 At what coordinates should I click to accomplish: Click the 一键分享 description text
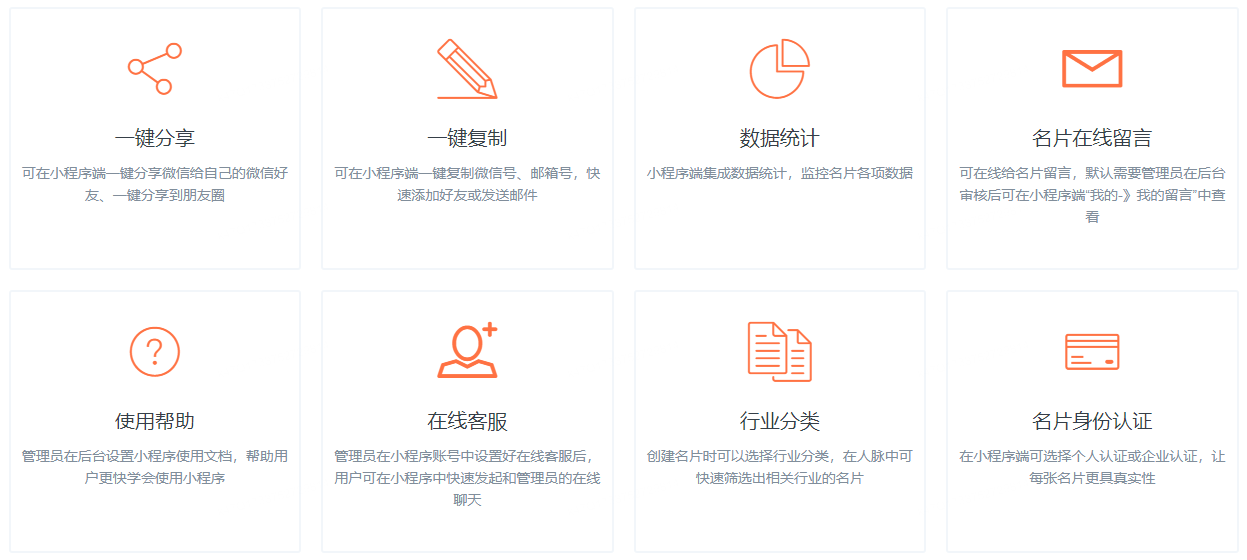(x=155, y=184)
